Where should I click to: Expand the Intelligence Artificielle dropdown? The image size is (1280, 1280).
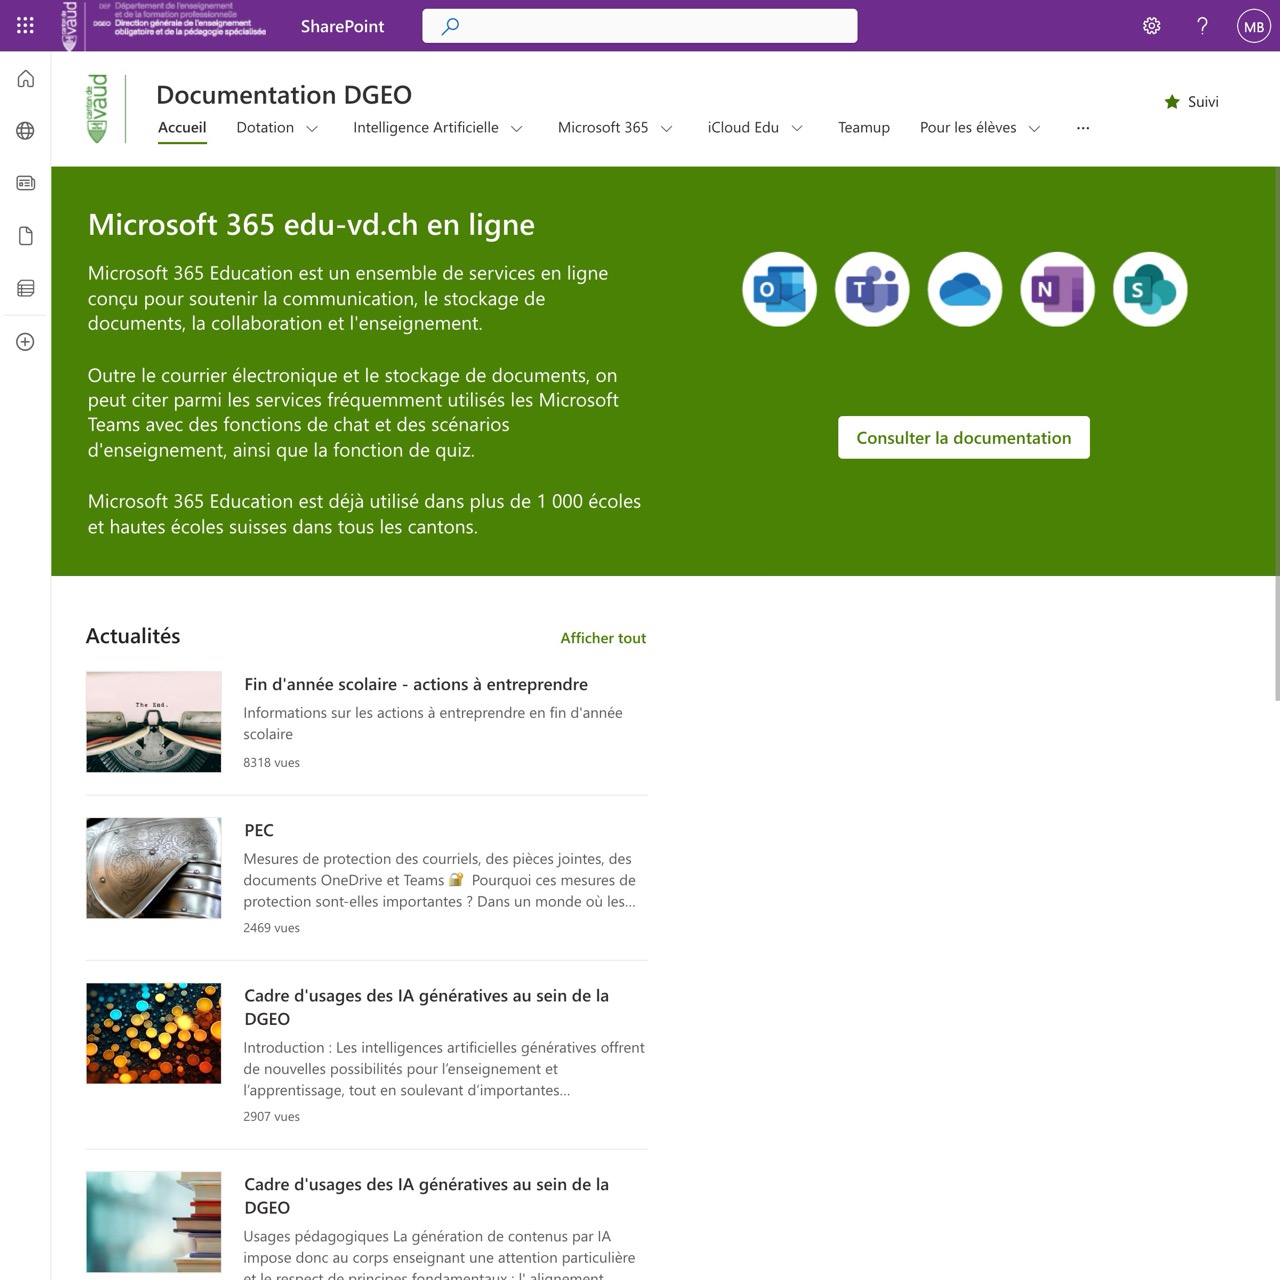(517, 129)
